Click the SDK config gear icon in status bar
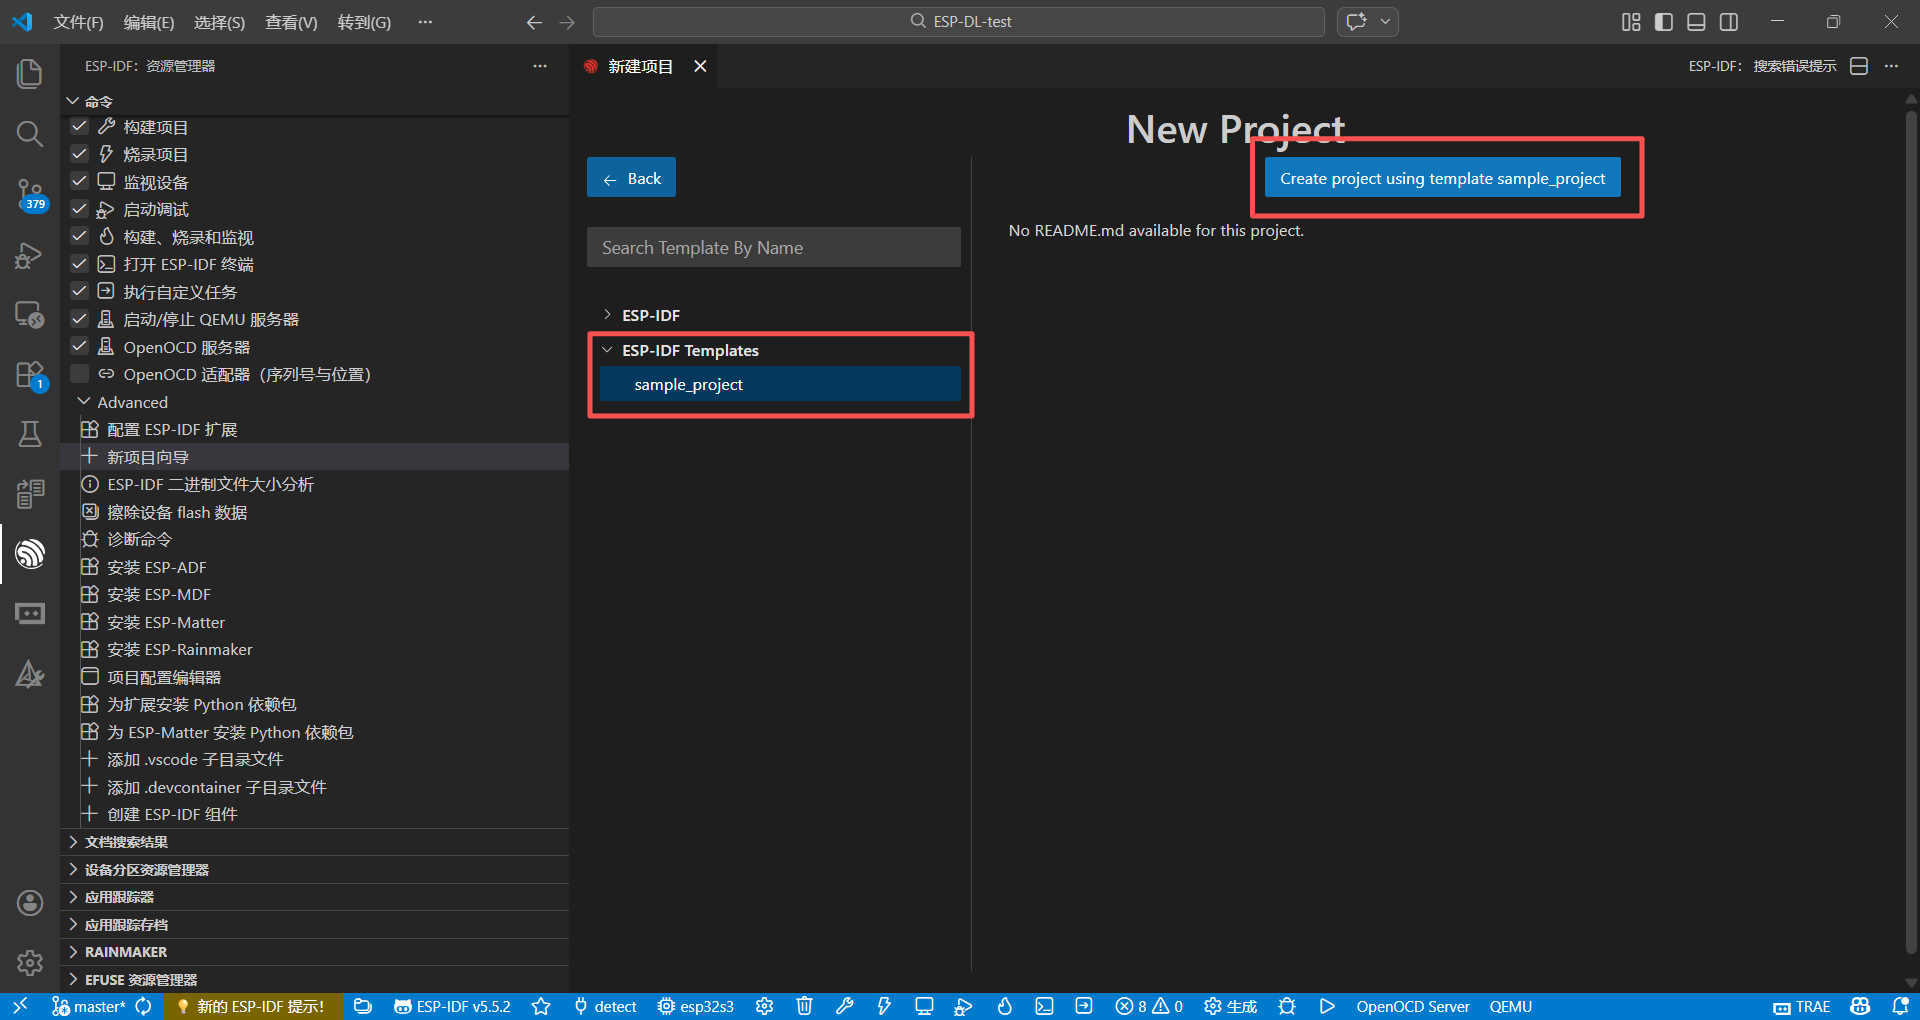This screenshot has height=1020, width=1920. (x=765, y=1006)
